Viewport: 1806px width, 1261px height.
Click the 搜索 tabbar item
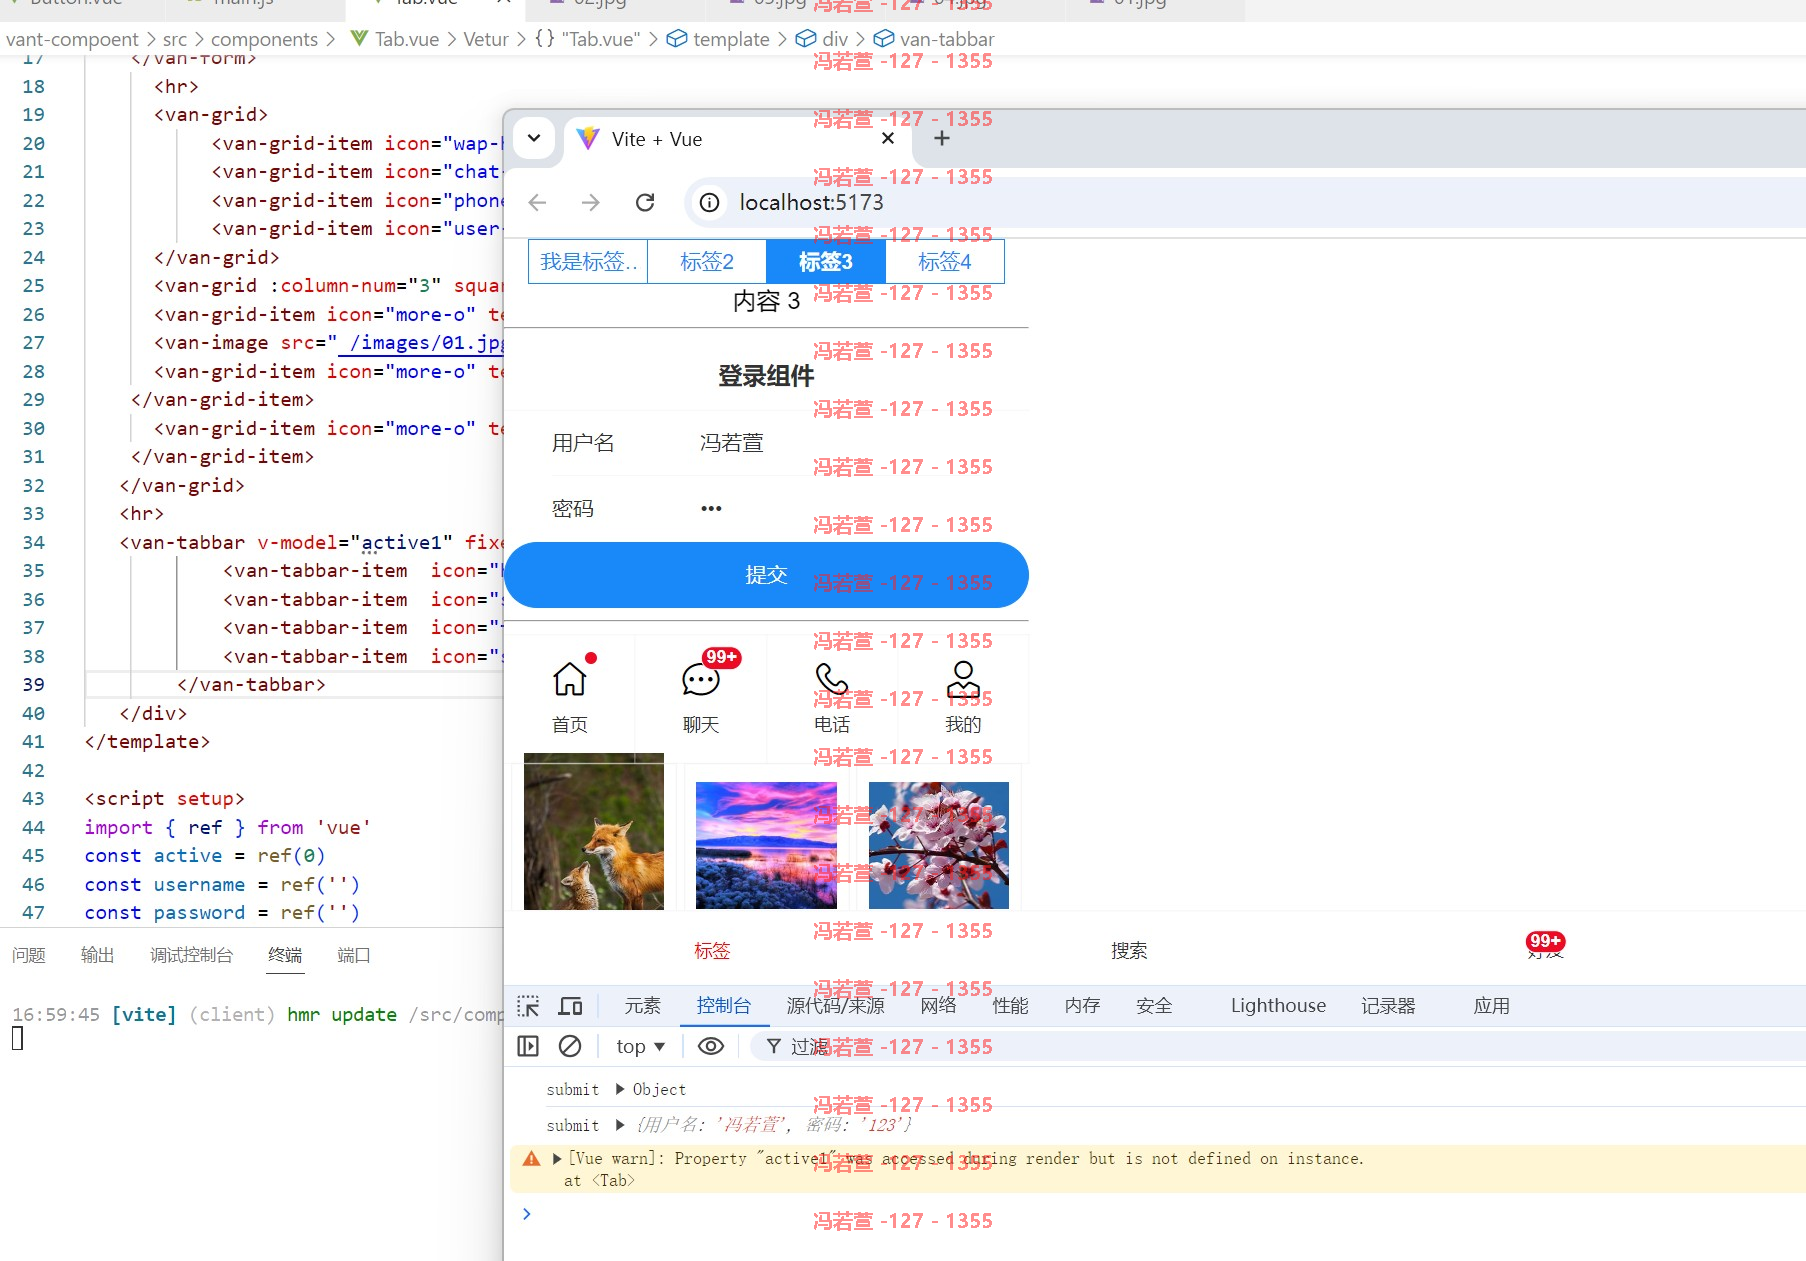tap(1129, 950)
